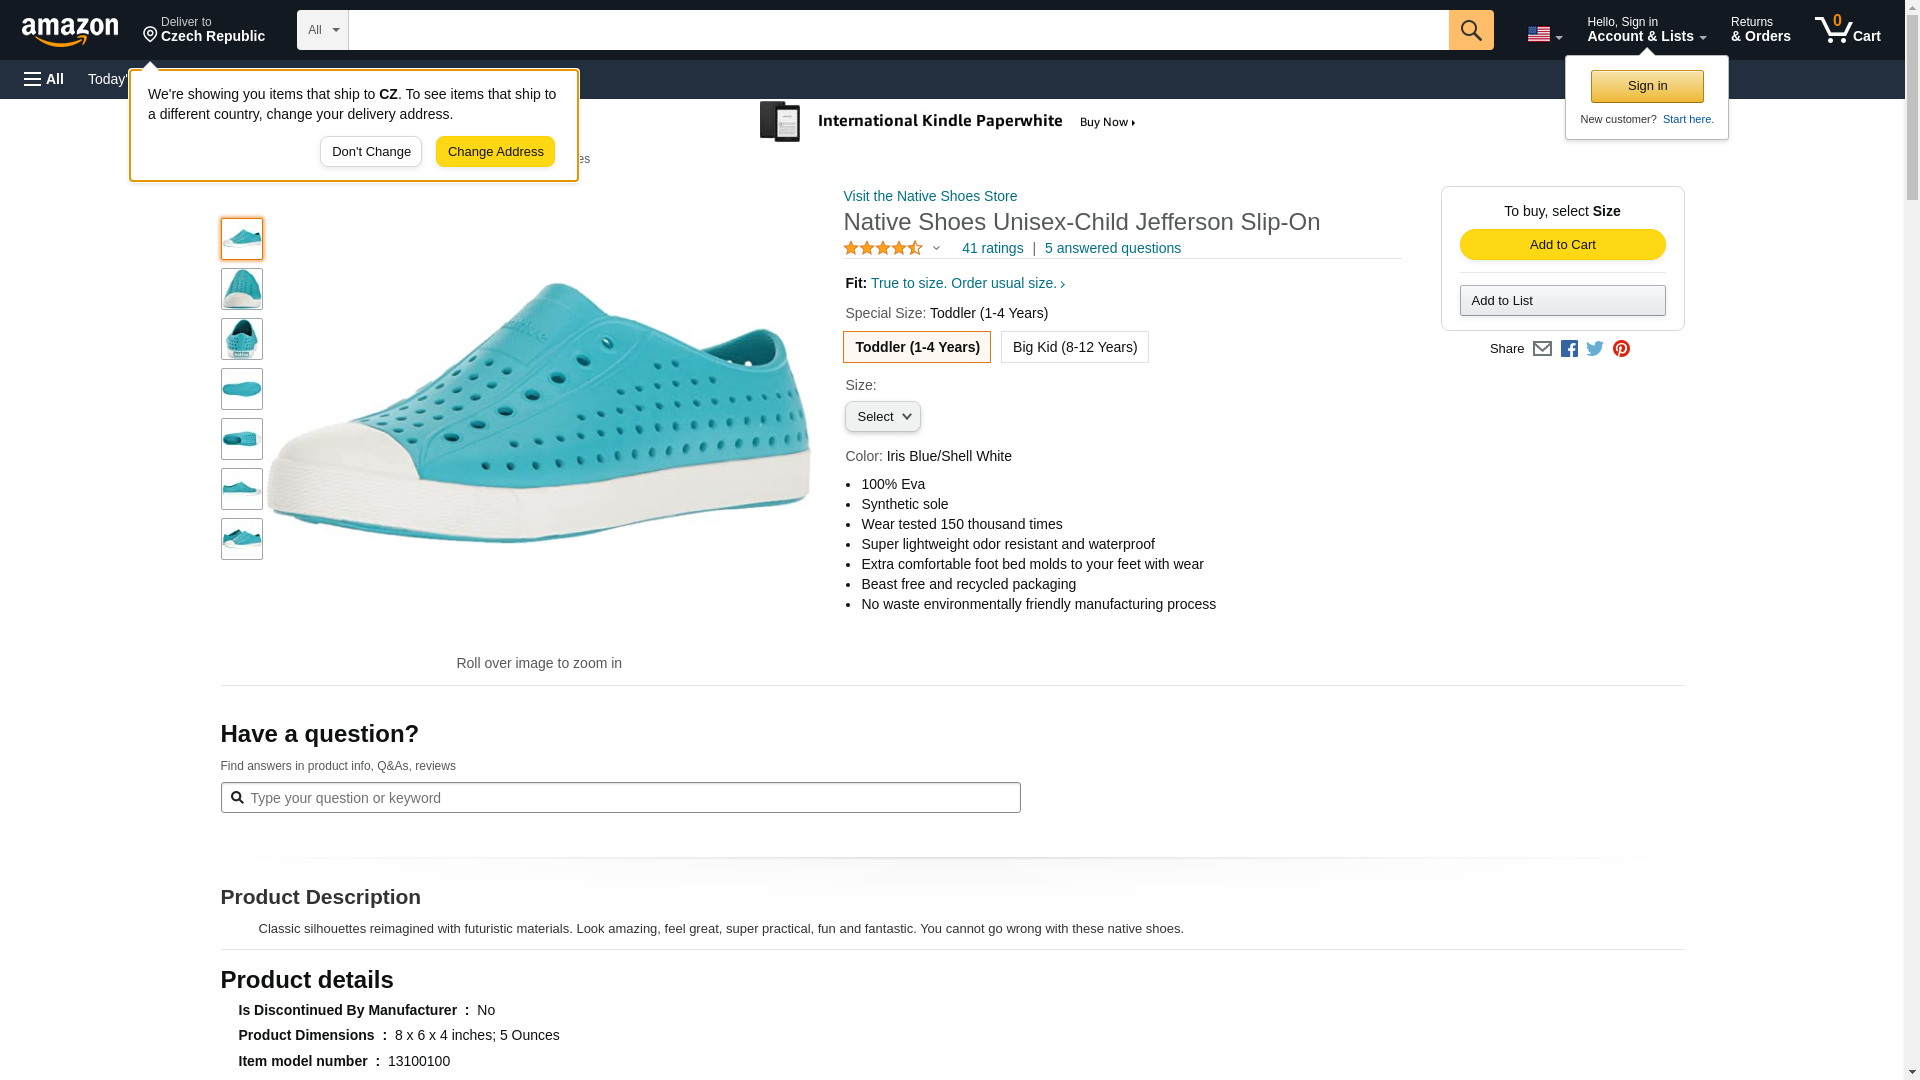Select Toddler (1-4 Years) size option

click(x=916, y=347)
